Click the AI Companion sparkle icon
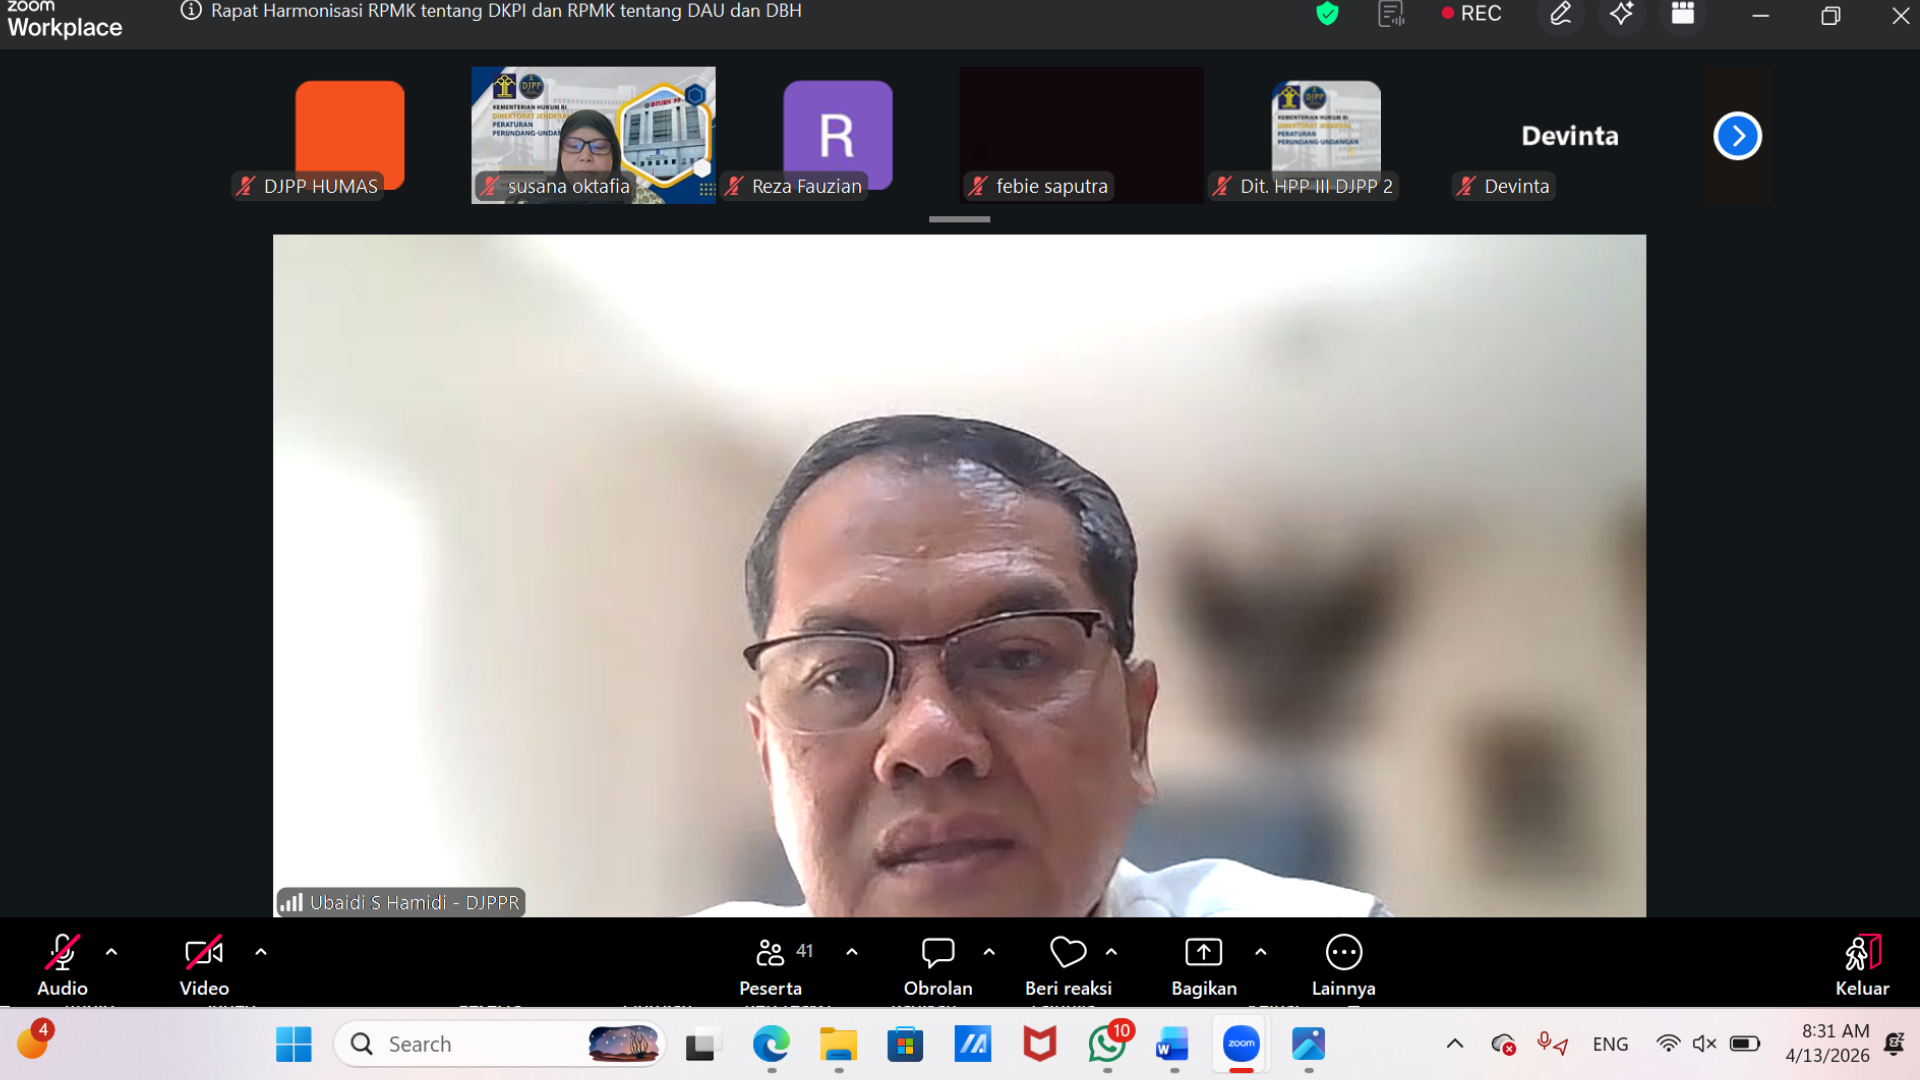This screenshot has height=1080, width=1920. 1621,14
